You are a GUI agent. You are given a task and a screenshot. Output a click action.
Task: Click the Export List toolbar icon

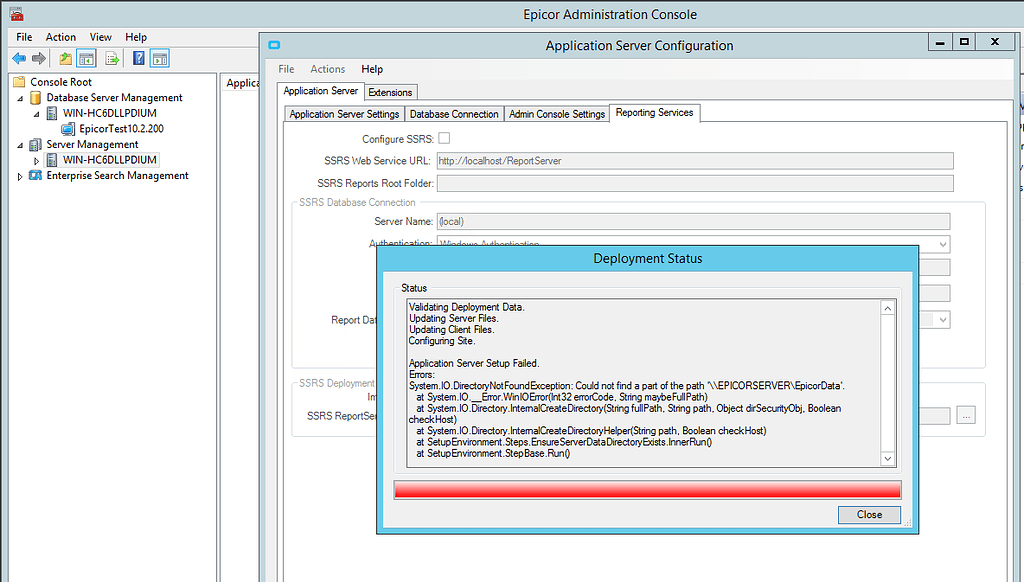pos(112,59)
